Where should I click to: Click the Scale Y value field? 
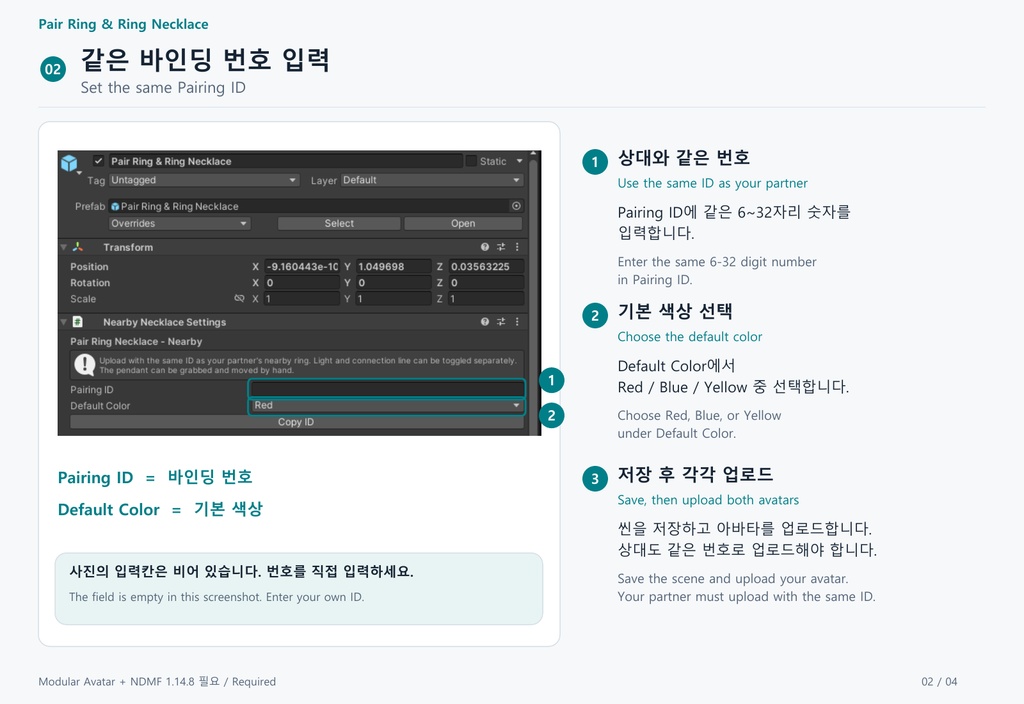(394, 298)
